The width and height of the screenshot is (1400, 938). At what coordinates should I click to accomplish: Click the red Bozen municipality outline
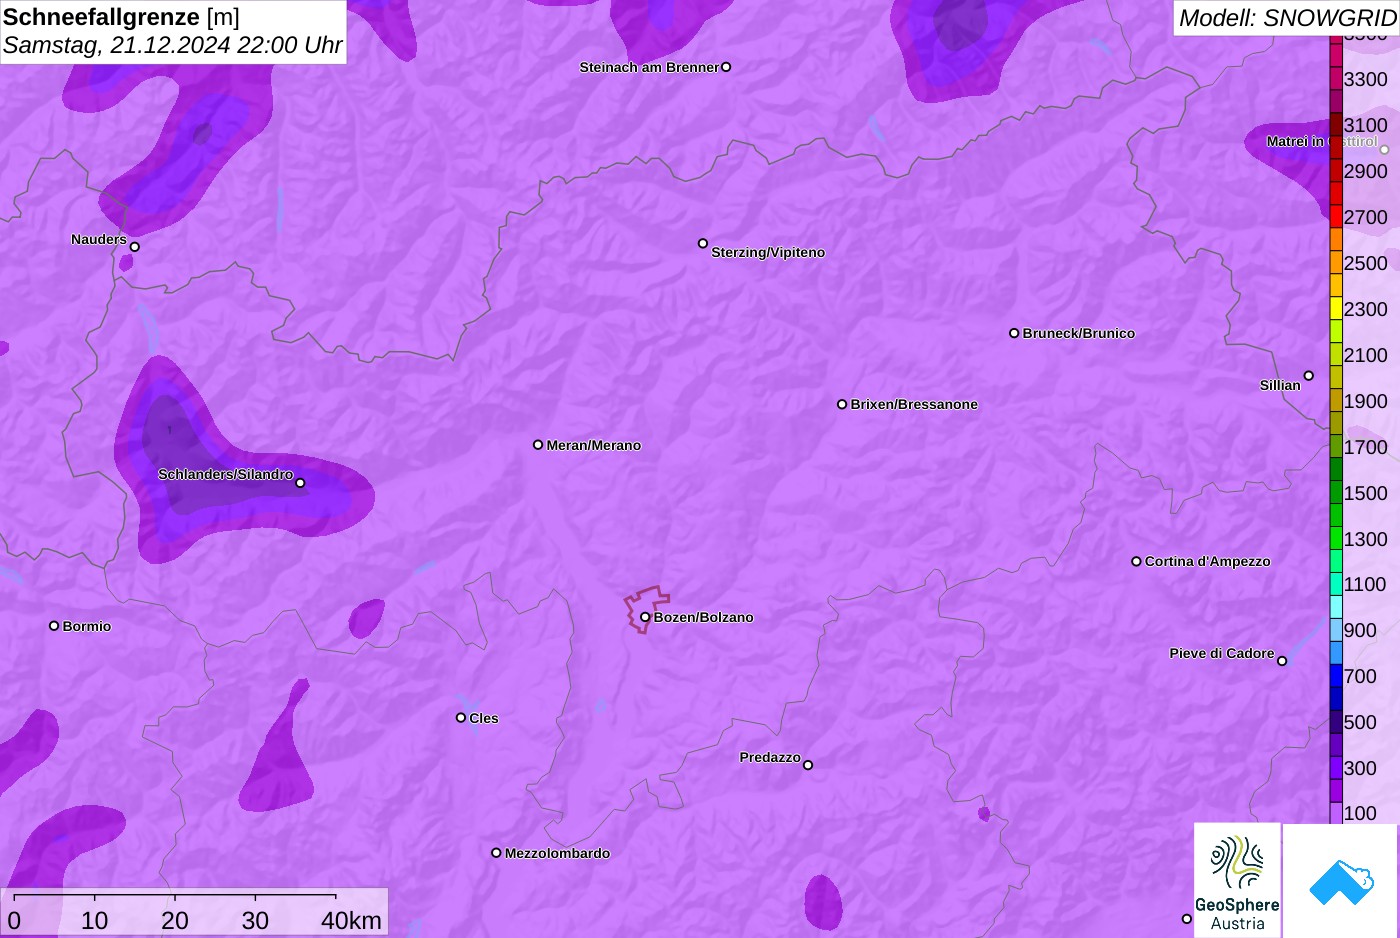(x=645, y=608)
